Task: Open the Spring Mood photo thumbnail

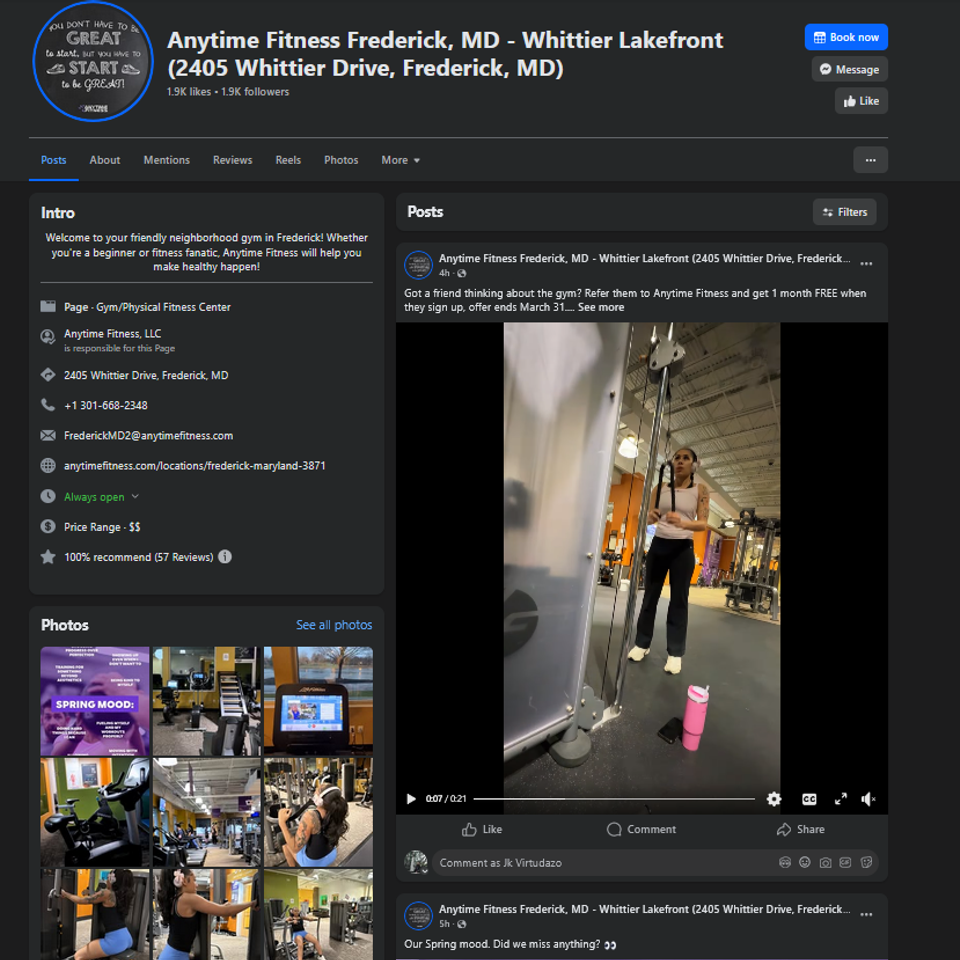Action: [x=95, y=700]
